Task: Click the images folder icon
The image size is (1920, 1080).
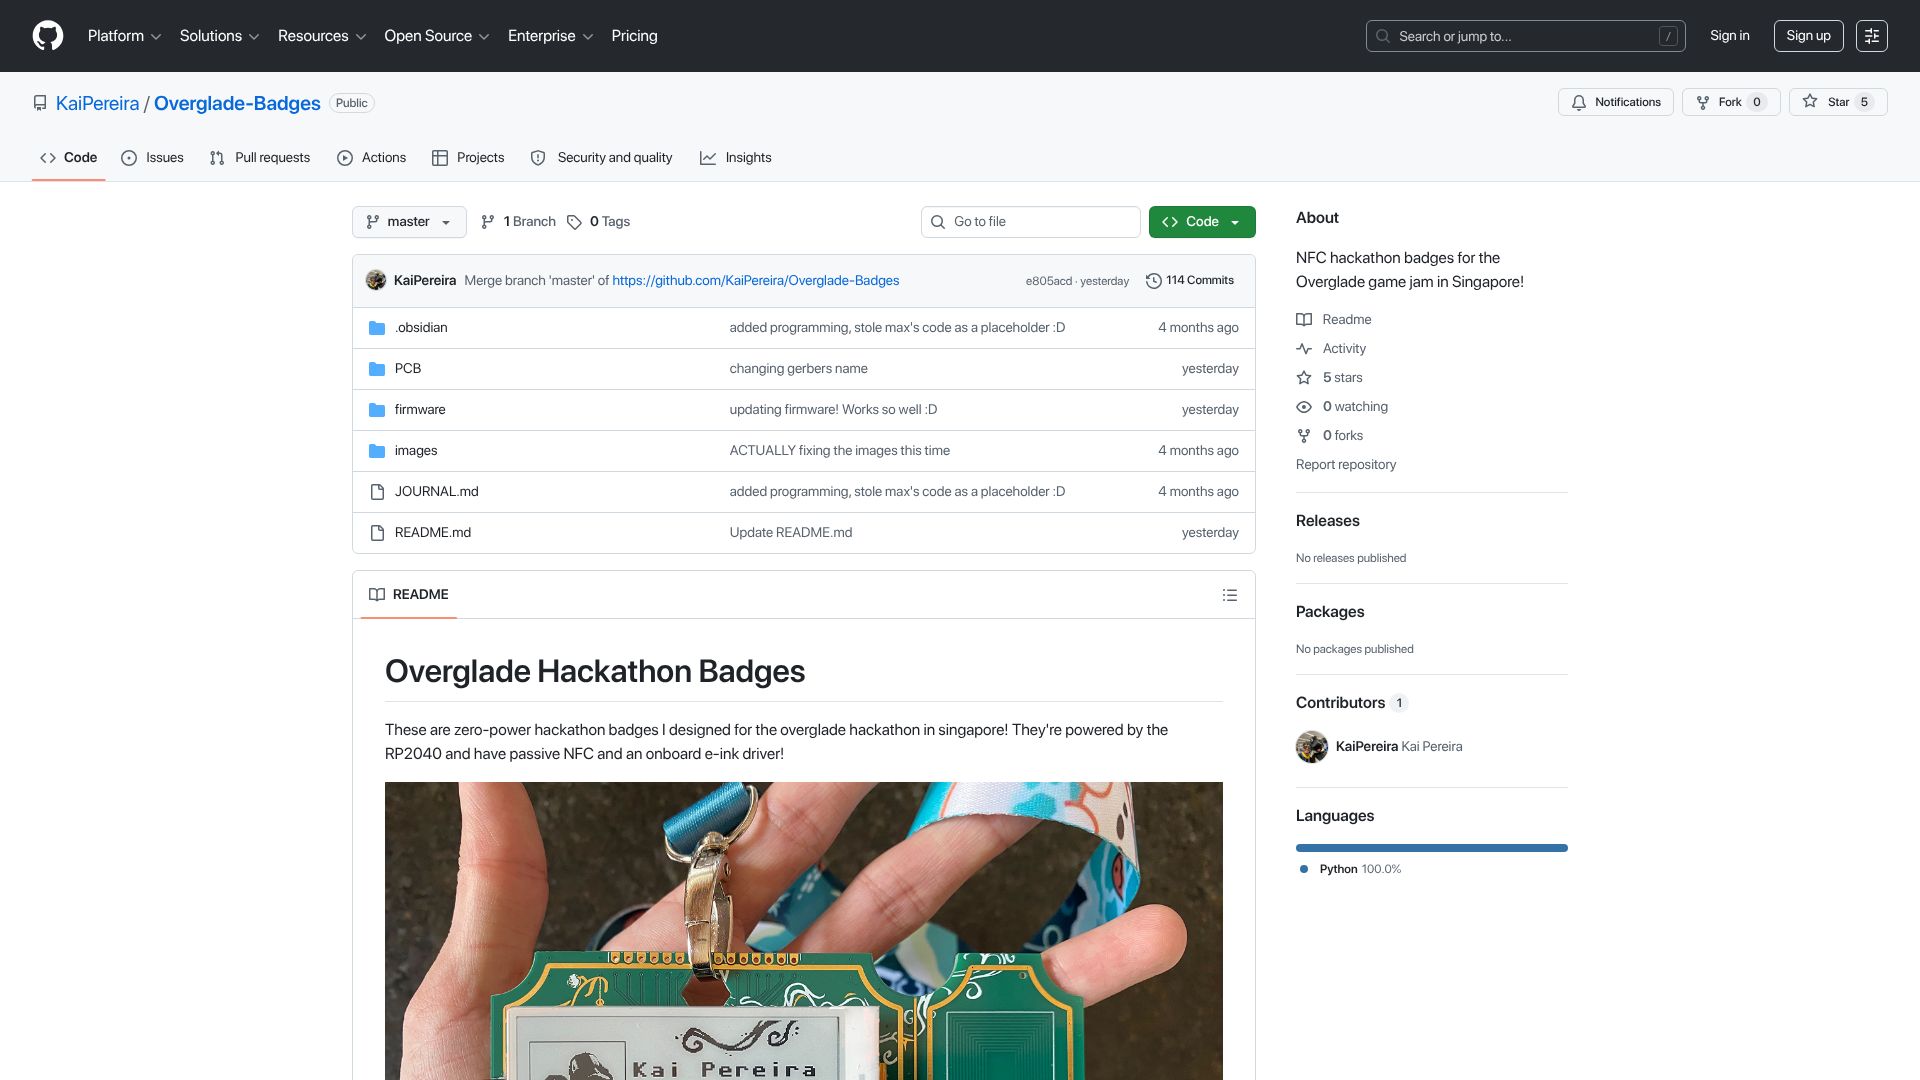Action: tap(377, 451)
